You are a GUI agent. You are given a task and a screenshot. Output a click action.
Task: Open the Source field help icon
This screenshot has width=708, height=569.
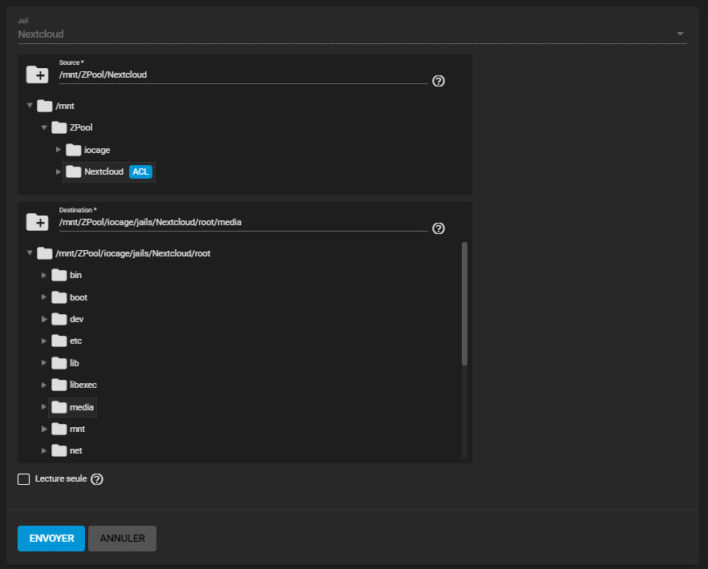[438, 81]
